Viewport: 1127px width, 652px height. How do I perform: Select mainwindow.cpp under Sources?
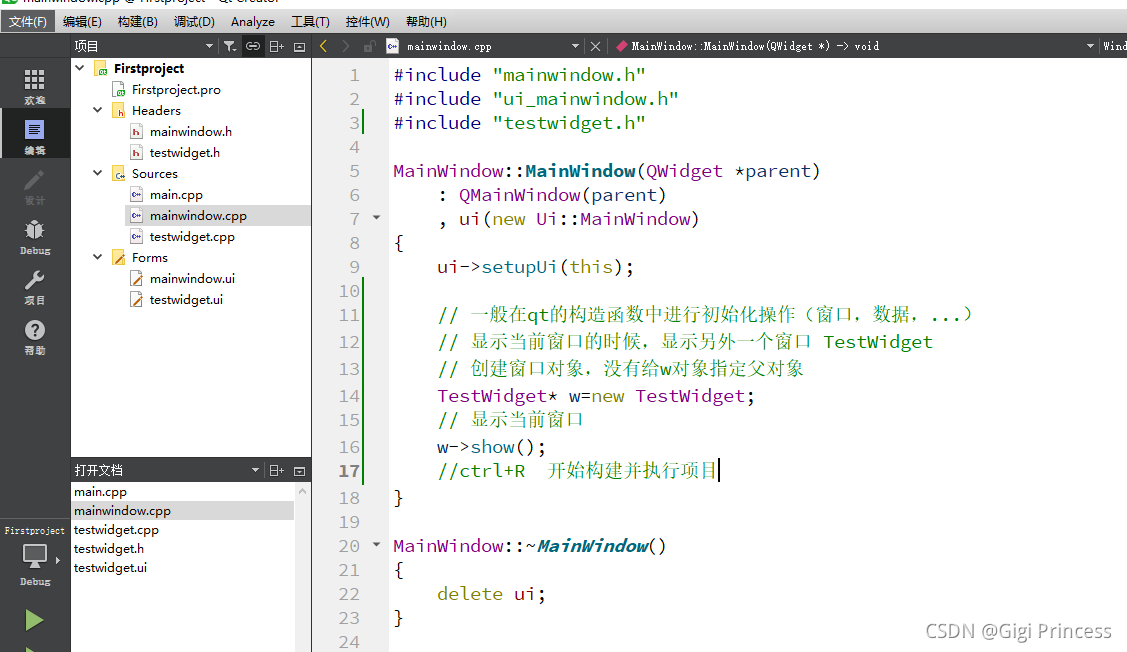pyautogui.click(x=198, y=215)
